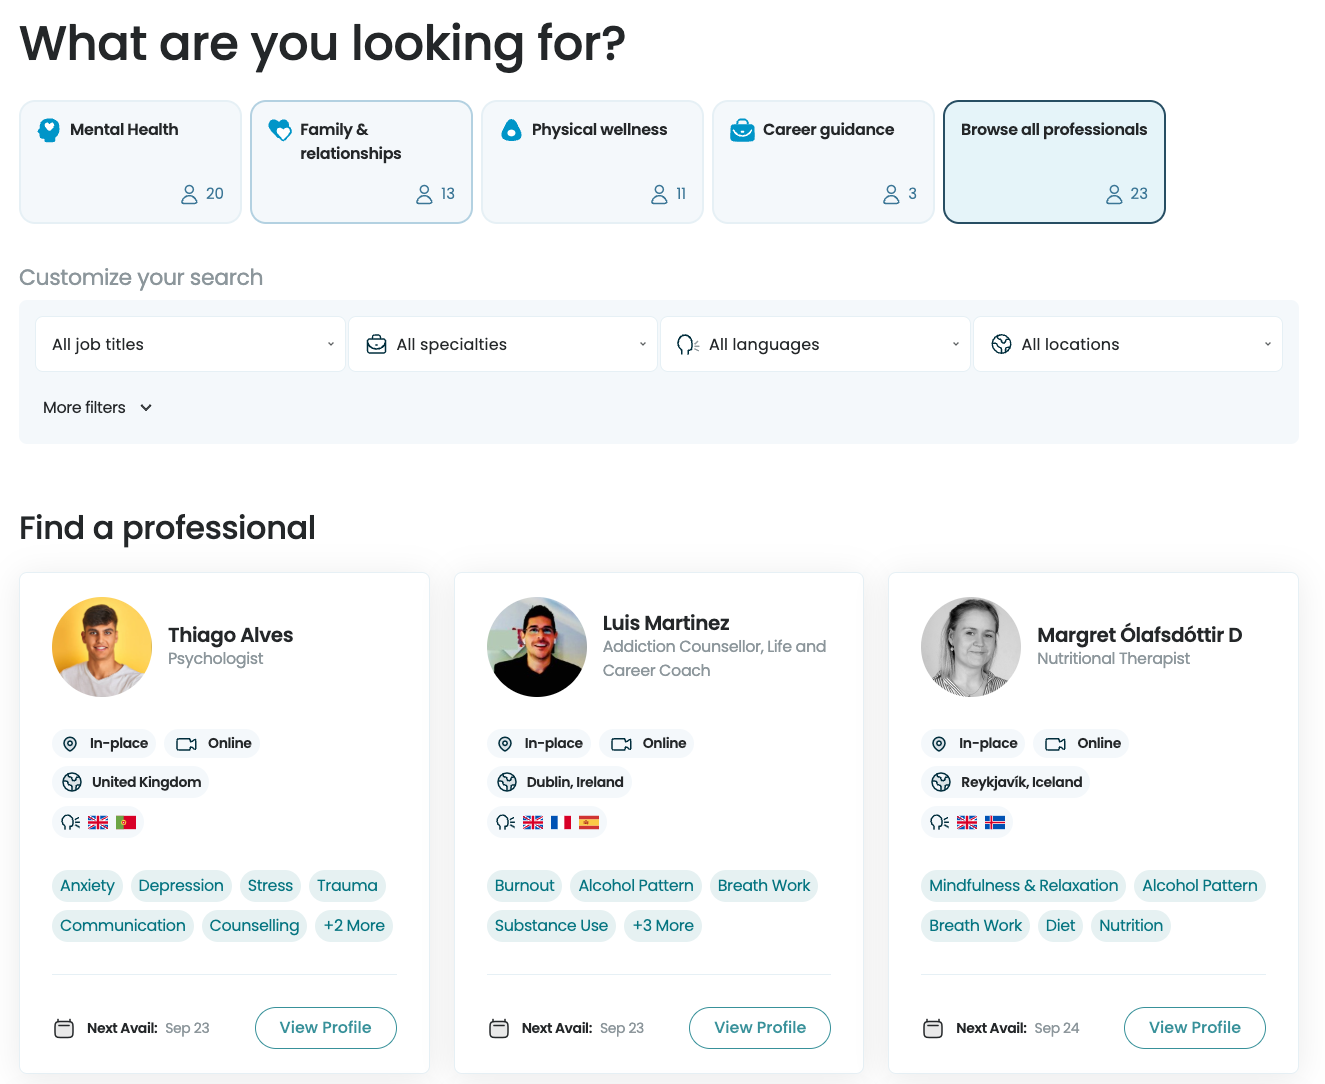Screen dimensions: 1325x1084
Task: Click the Icelandic flag on Margret's card
Action: [x=995, y=822]
